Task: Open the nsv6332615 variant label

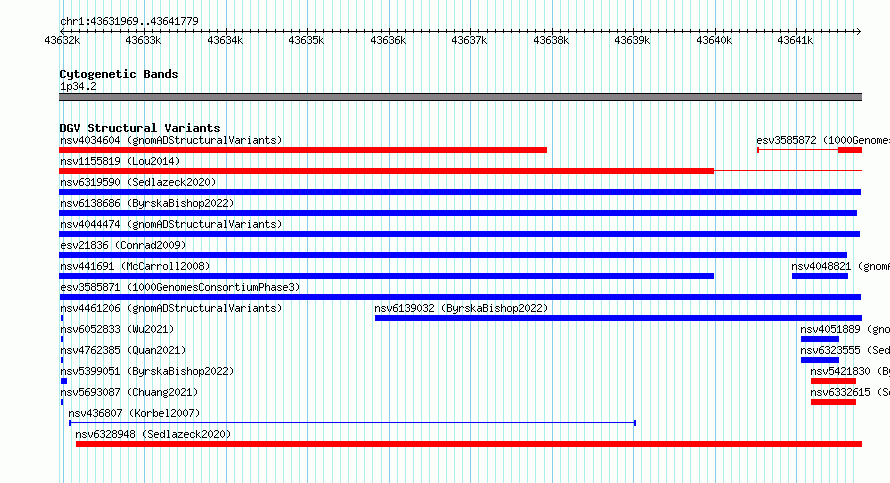Action: [x=850, y=392]
